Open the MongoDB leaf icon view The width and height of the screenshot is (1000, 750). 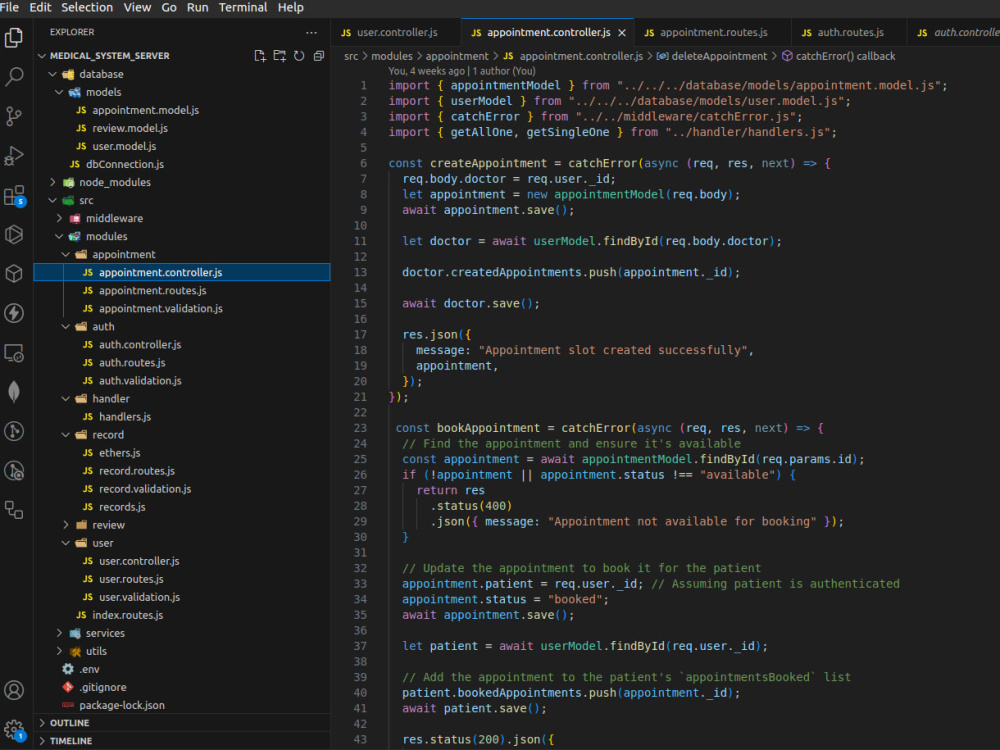tap(14, 392)
